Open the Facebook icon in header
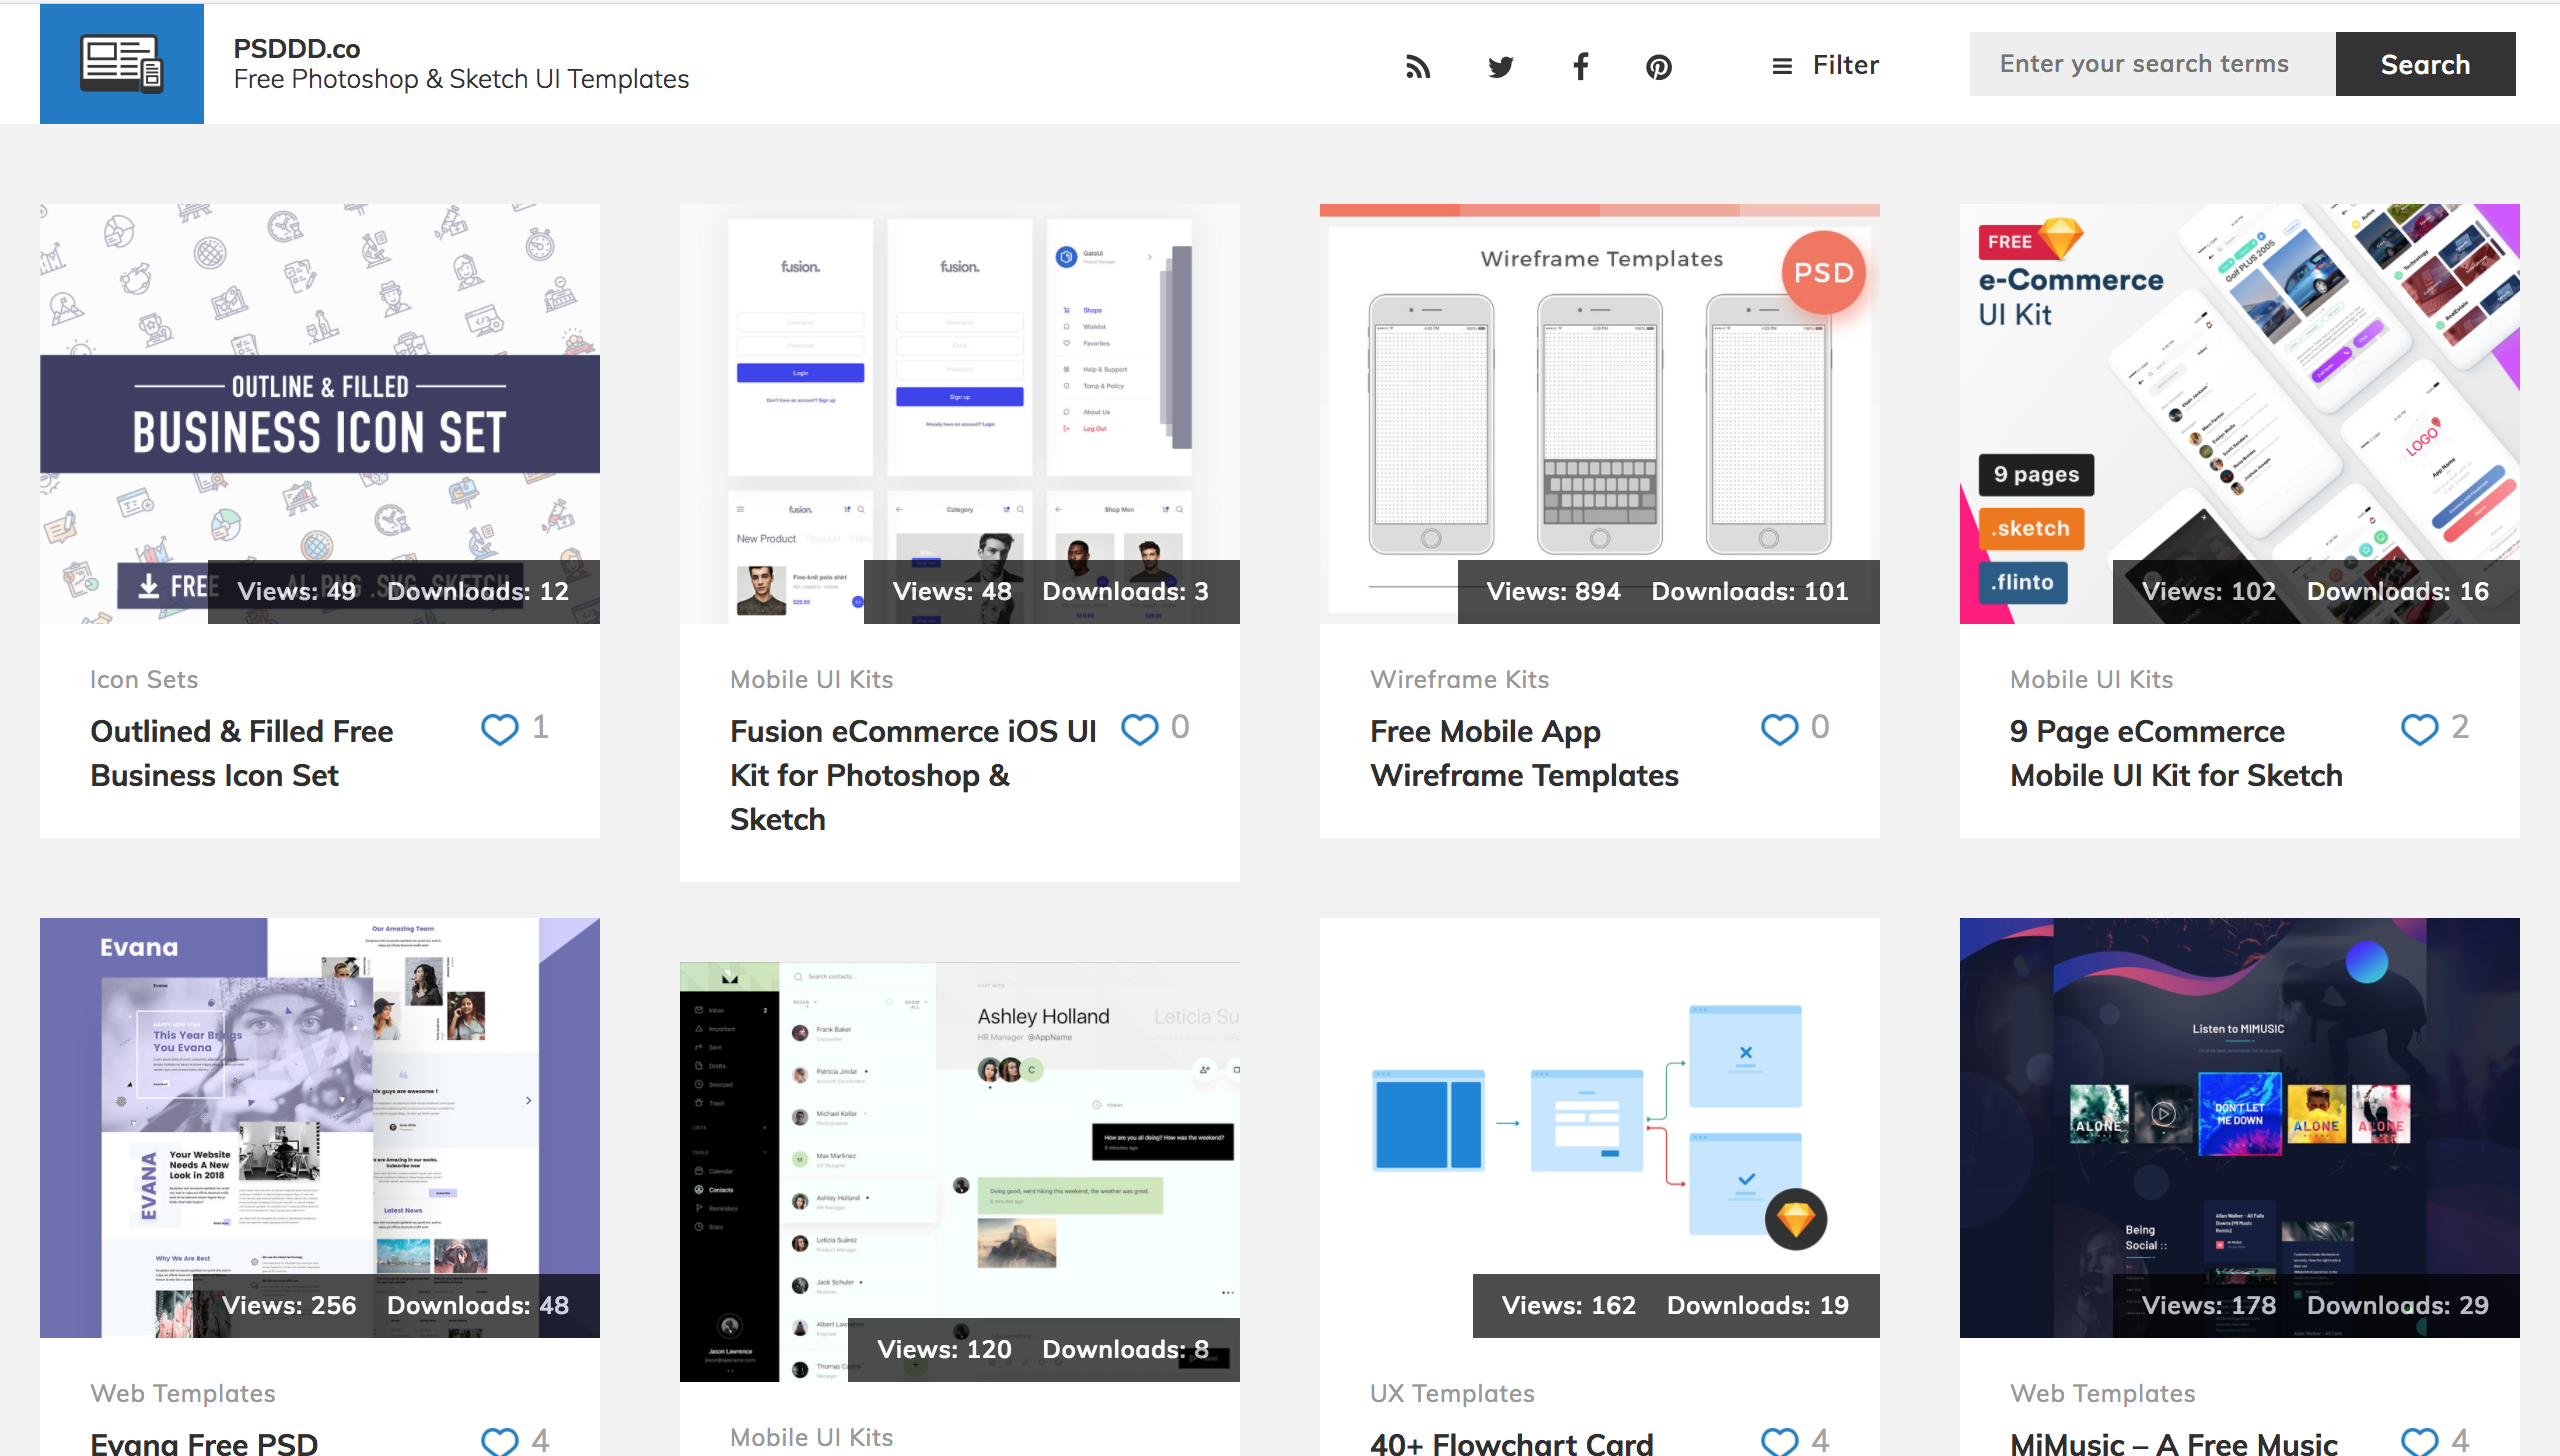Screen dimensions: 2560x1456 1580,66
